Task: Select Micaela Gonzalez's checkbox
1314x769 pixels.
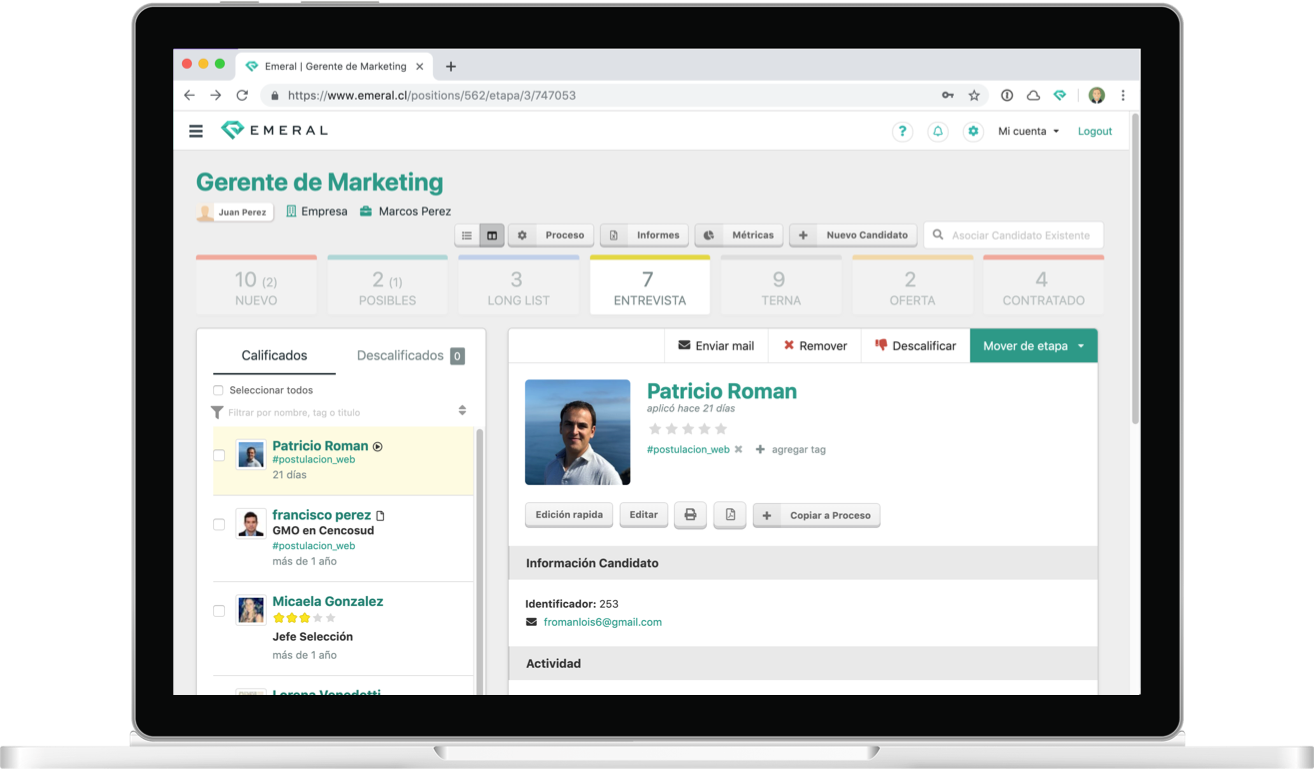Action: pos(219,611)
